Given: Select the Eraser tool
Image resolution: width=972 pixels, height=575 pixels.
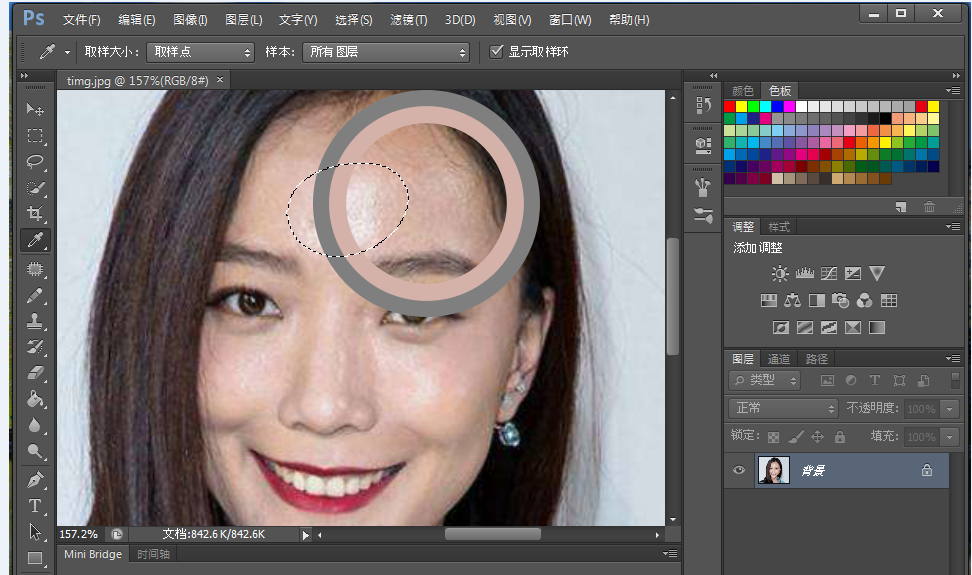Looking at the screenshot, I should 35,372.
